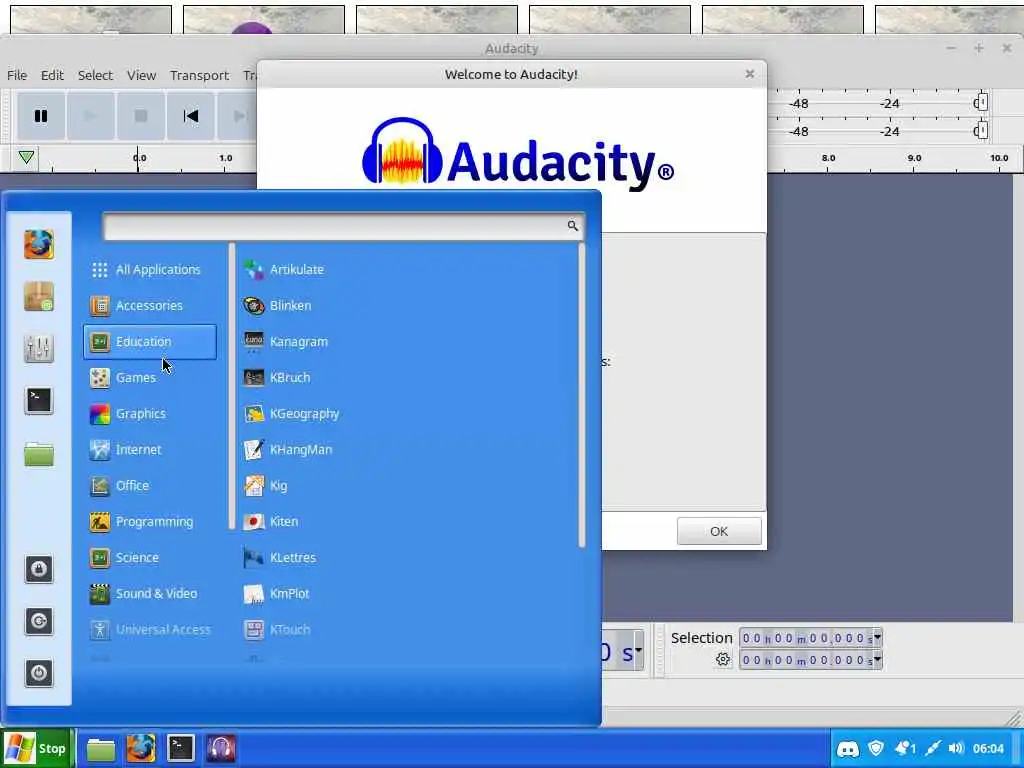Click Skip to Start button in Audacity
Screen dimensions: 1024x768
coord(191,116)
